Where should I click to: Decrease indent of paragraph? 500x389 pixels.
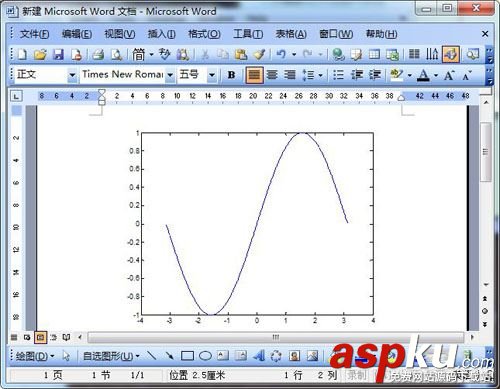pos(357,75)
